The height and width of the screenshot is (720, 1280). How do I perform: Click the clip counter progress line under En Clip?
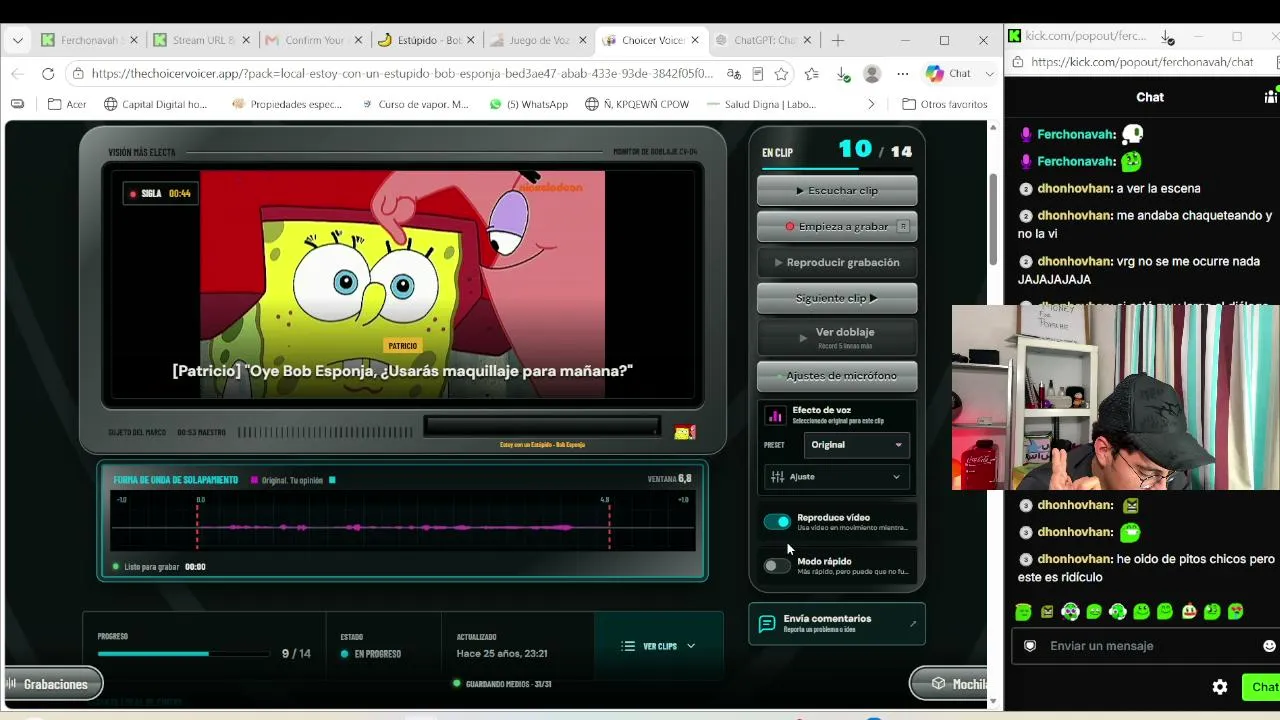click(x=837, y=167)
